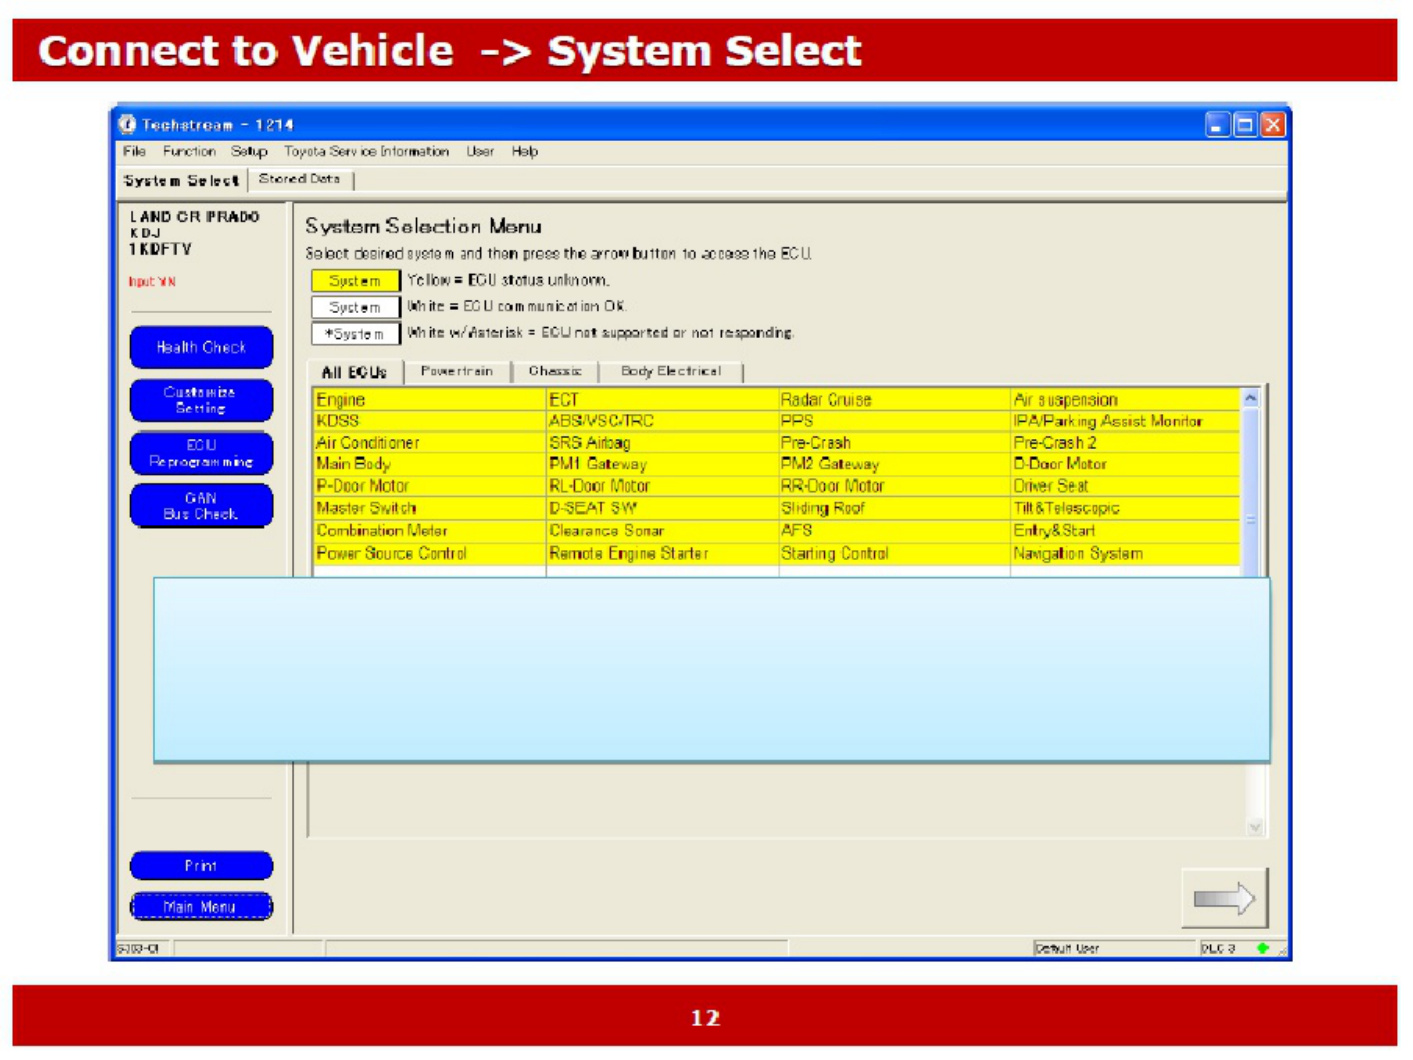Click scroll down arrow of ECU list
Screen dimensions: 1413x1060
[1255, 827]
